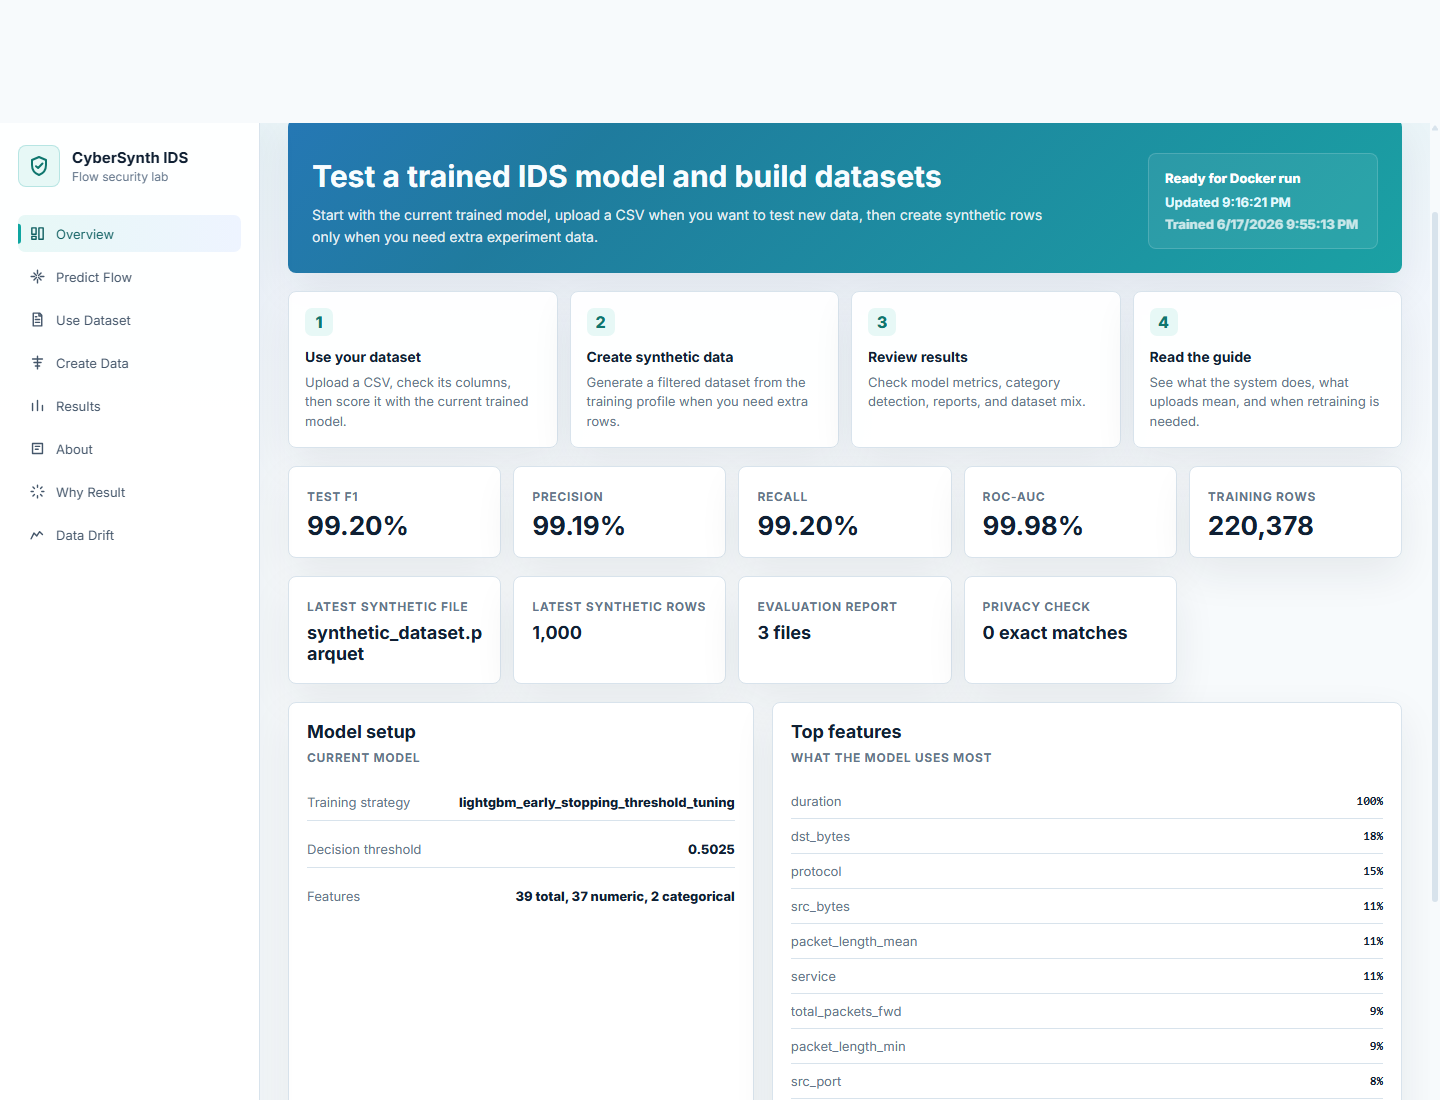Viewport: 1440px width, 1100px height.
Task: Open the Review results step card
Action: pos(986,370)
